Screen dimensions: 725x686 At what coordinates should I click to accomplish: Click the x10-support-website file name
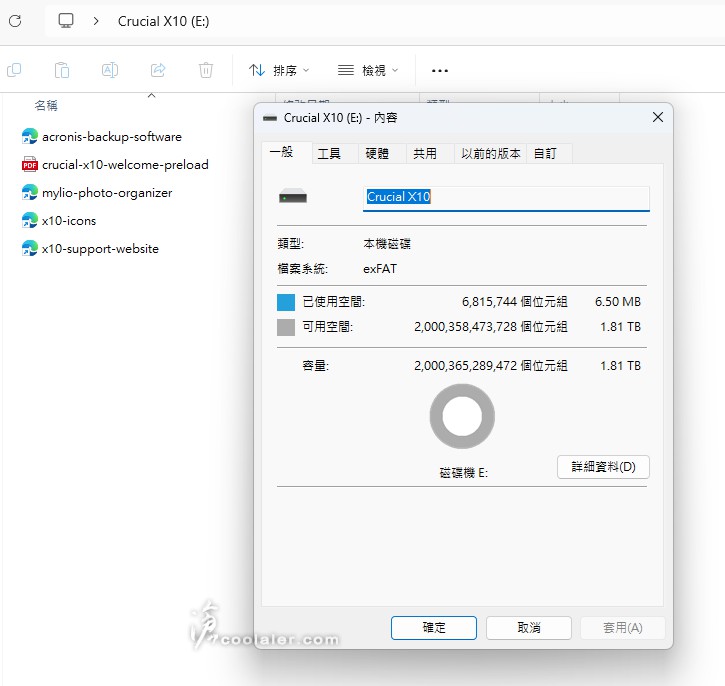[x=100, y=249]
